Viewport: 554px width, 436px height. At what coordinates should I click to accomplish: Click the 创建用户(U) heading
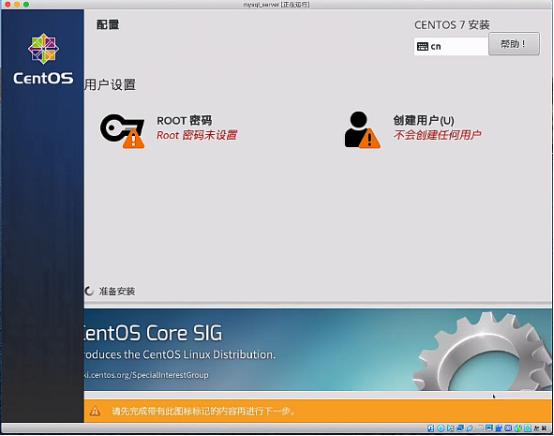point(424,120)
